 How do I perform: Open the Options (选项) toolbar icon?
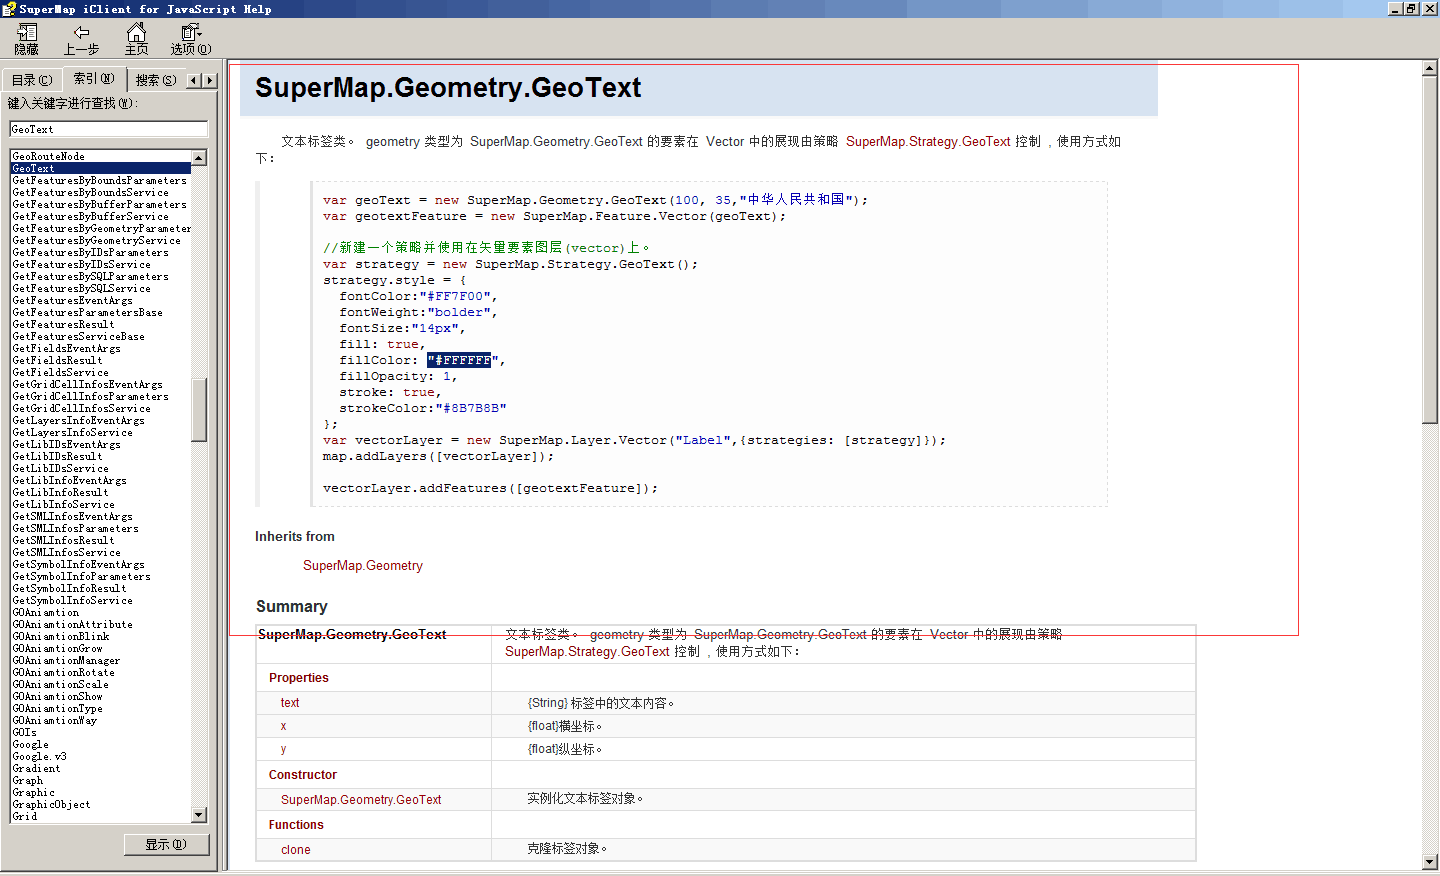click(190, 39)
